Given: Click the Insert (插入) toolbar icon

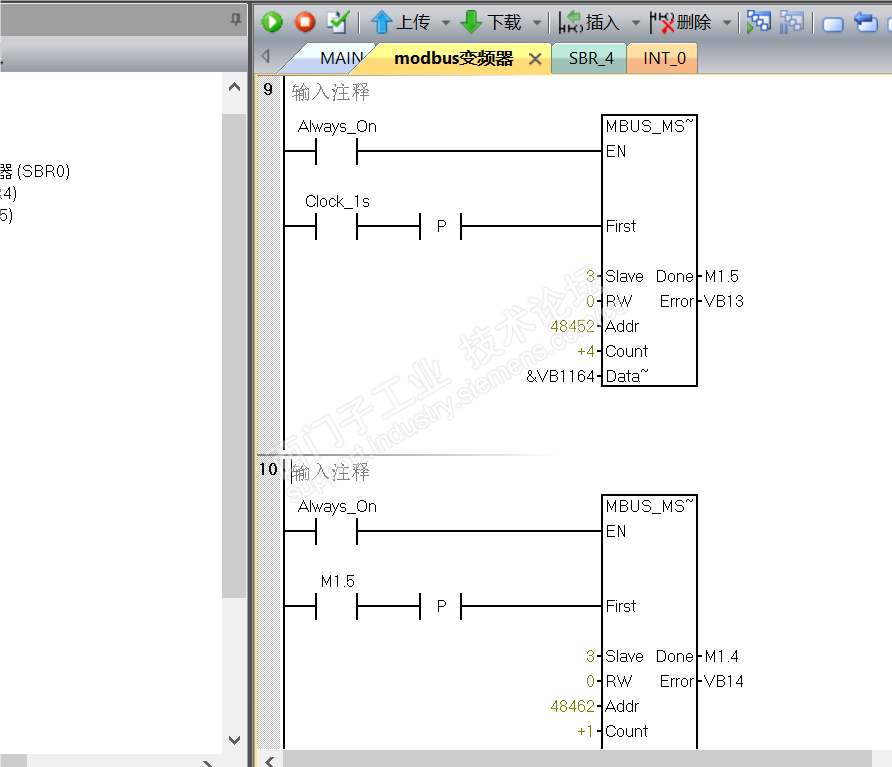Looking at the screenshot, I should pyautogui.click(x=571, y=22).
